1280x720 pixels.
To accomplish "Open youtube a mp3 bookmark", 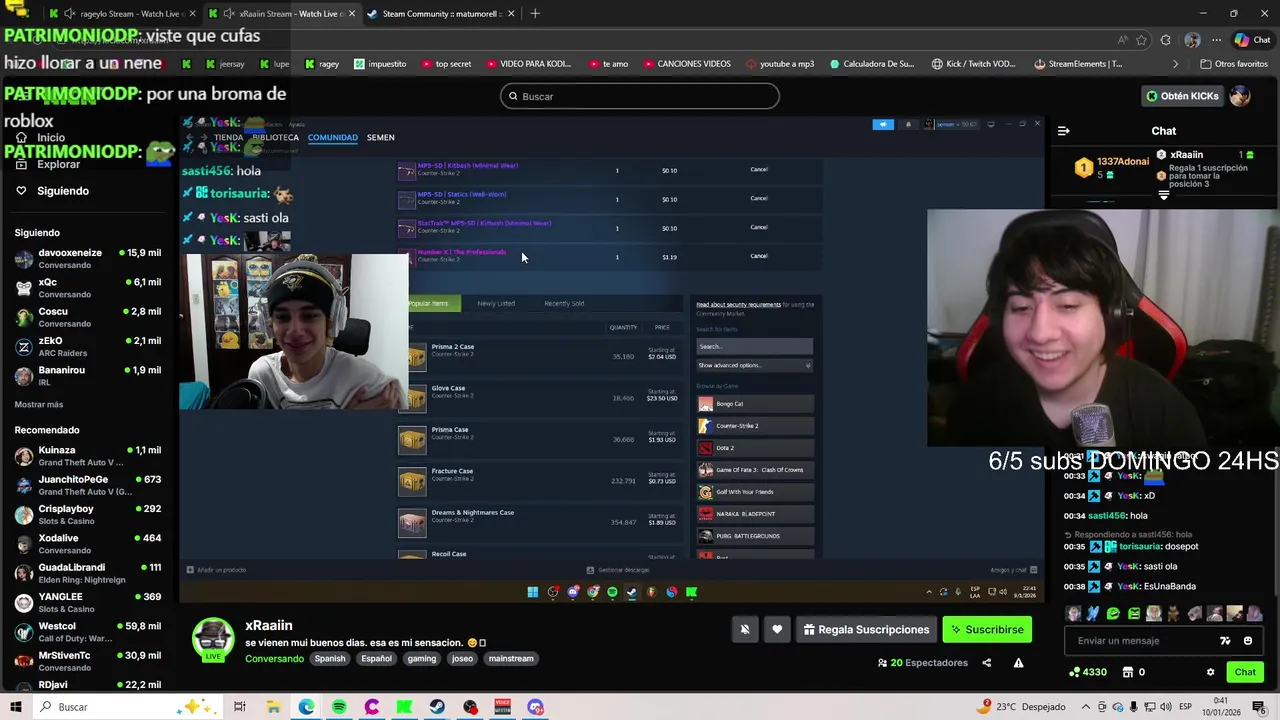I will pos(779,64).
